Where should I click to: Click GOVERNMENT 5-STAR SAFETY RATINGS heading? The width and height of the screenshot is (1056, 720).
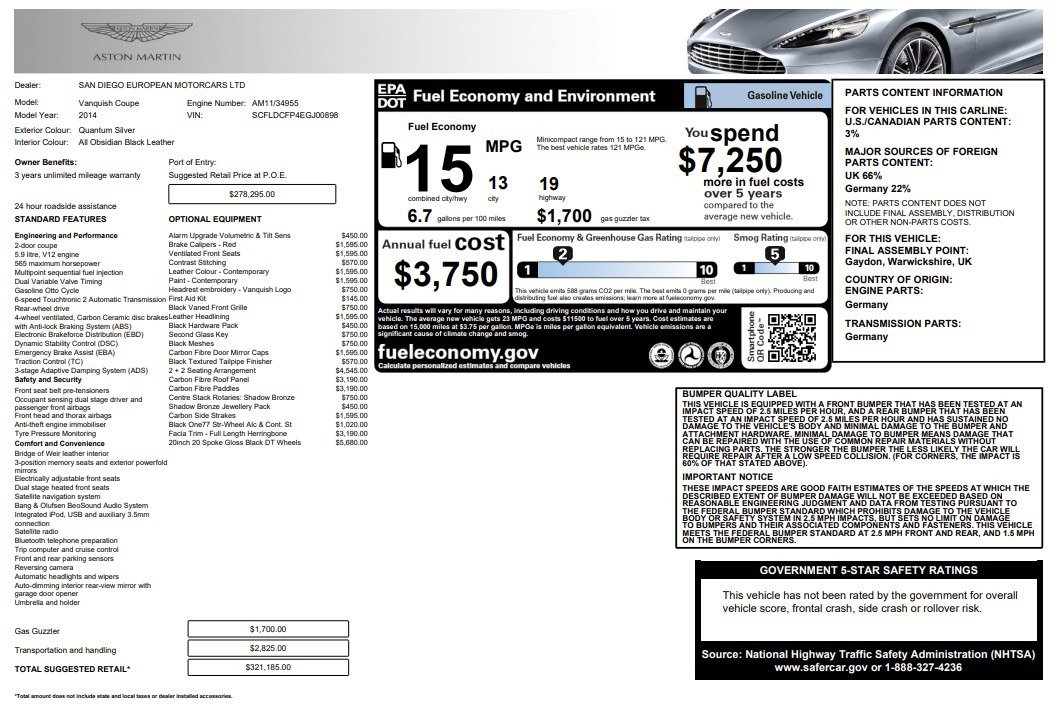coord(868,570)
